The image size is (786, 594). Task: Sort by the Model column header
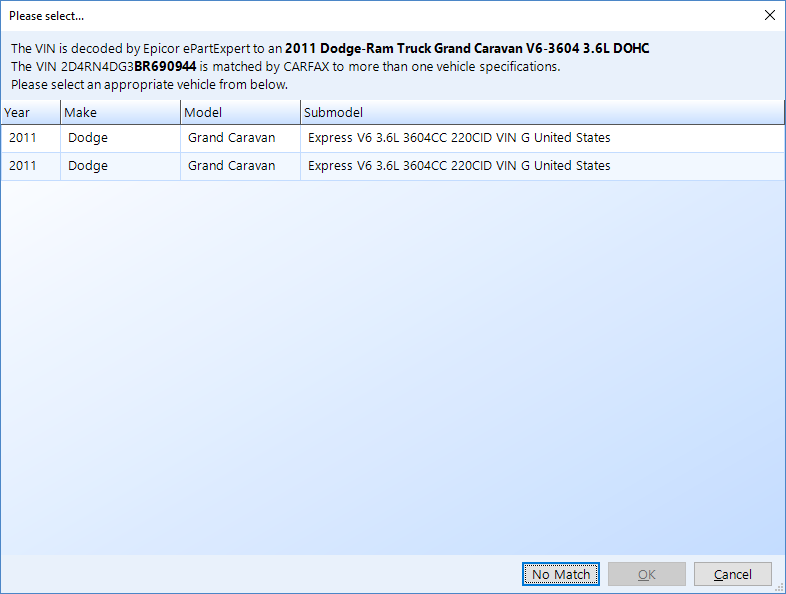[x=241, y=112]
